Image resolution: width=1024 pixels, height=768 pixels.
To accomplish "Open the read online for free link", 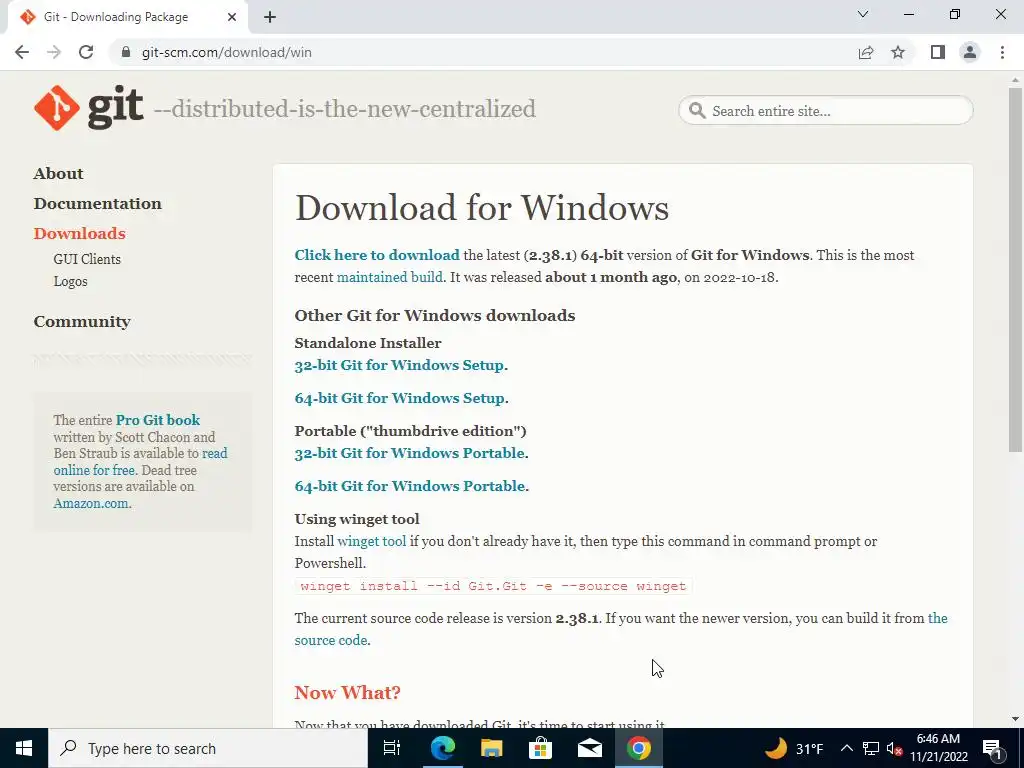I will click(x=94, y=470).
